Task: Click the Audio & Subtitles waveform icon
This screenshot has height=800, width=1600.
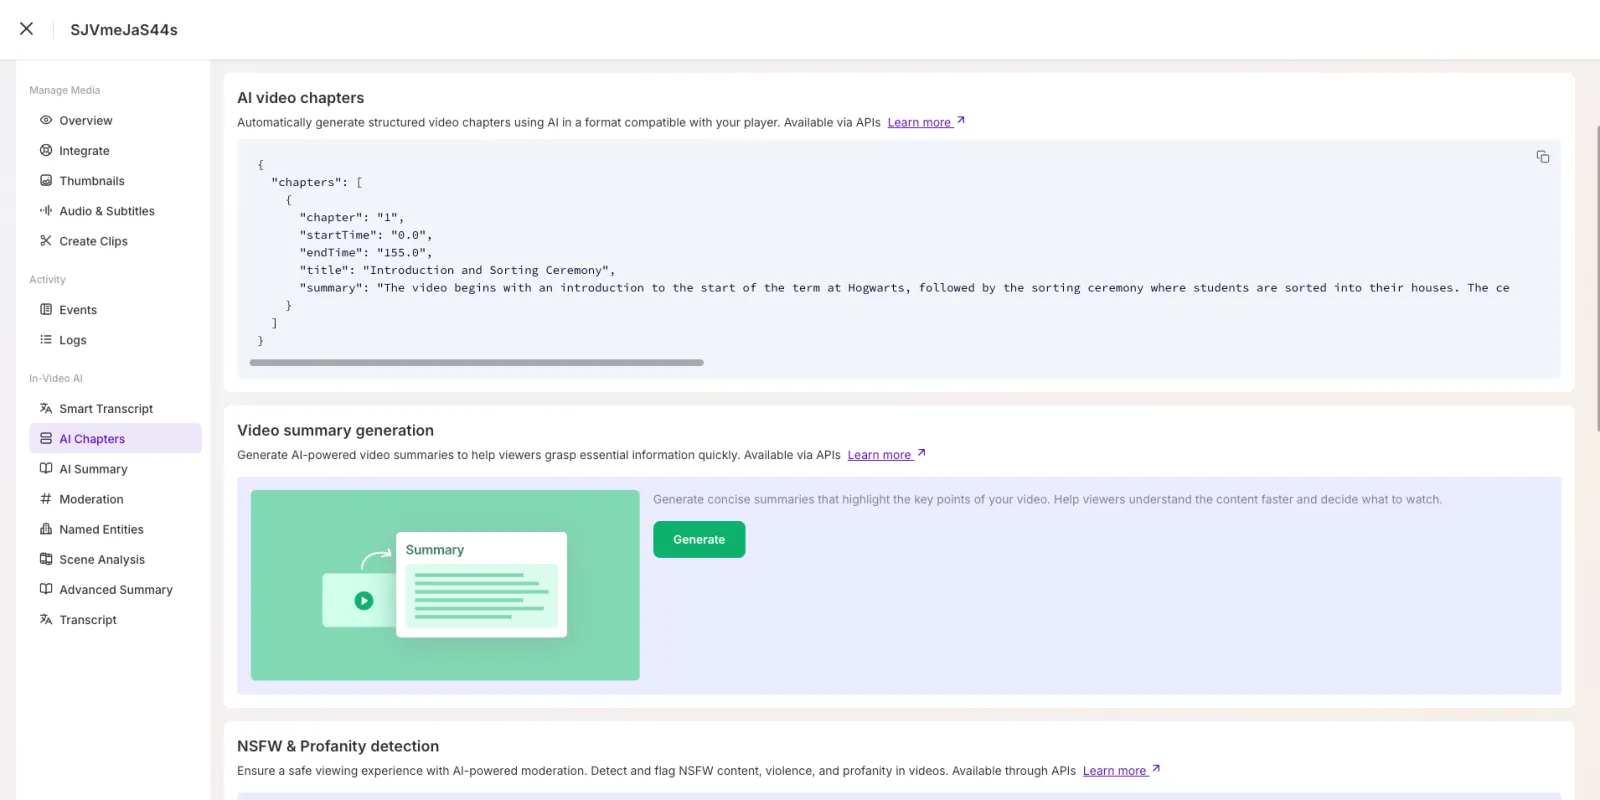Action: [x=46, y=210]
